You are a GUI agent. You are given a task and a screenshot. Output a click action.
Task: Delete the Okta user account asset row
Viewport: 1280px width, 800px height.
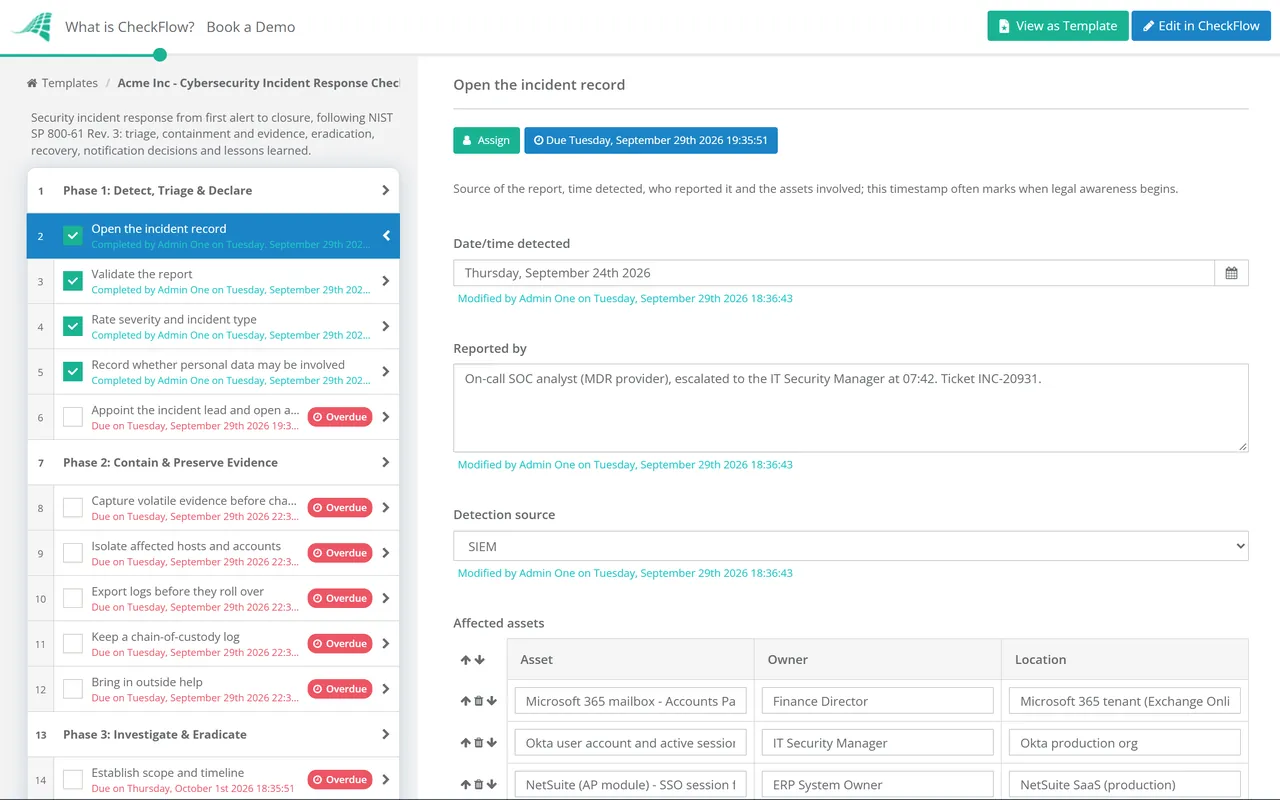tap(478, 744)
